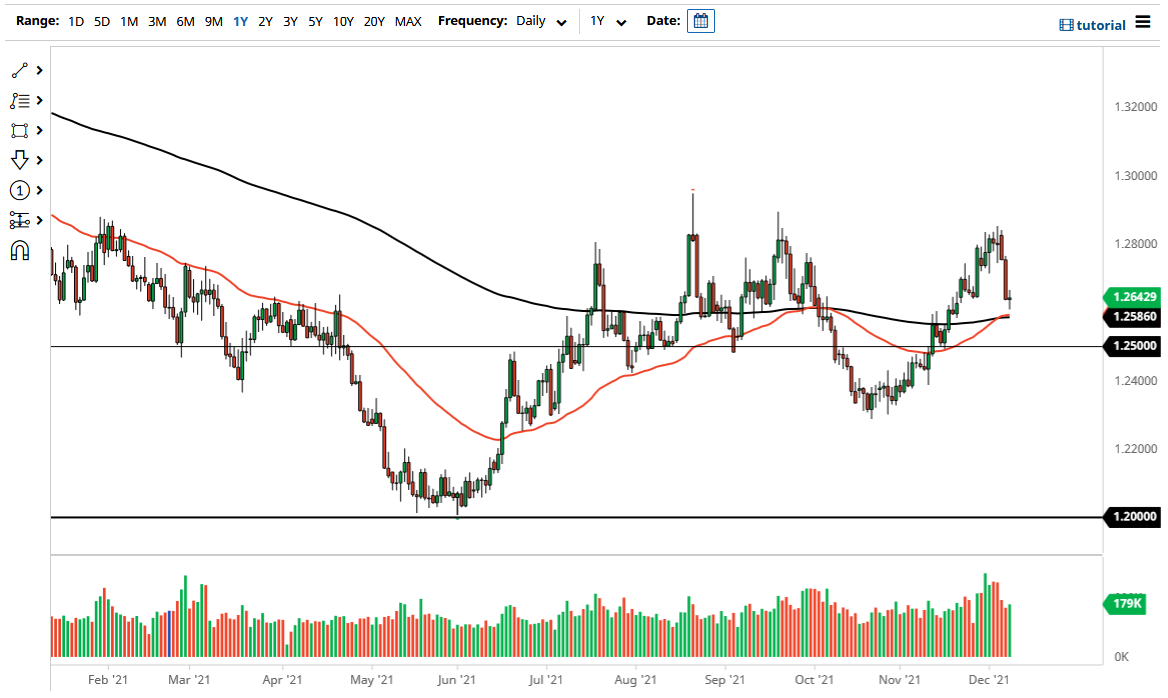
Task: Select the numbered callout tool
Action: point(20,190)
